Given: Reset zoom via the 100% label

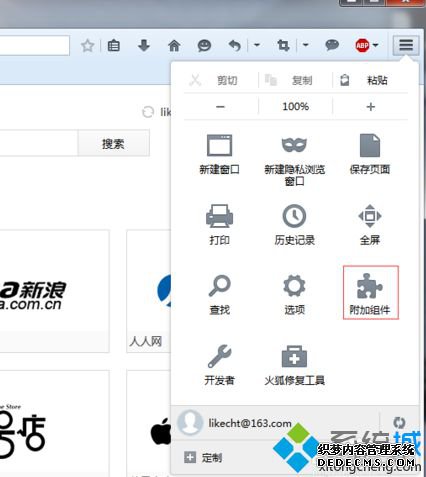Looking at the screenshot, I should tap(295, 107).
